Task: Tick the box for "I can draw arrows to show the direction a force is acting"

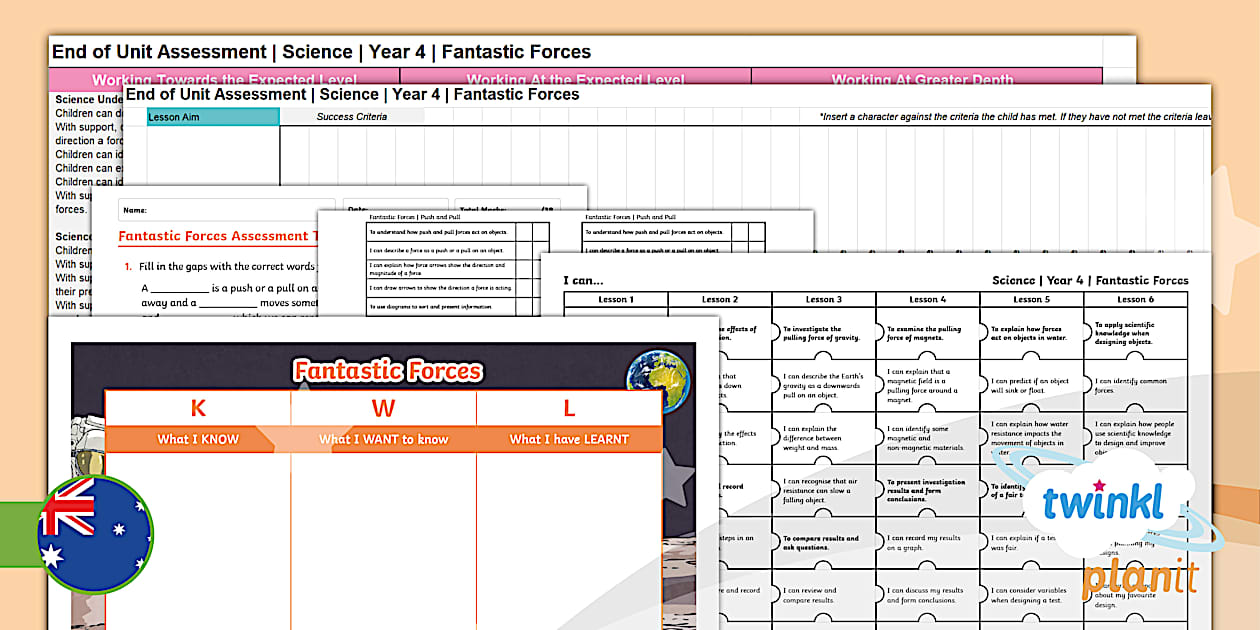Action: pos(523,288)
